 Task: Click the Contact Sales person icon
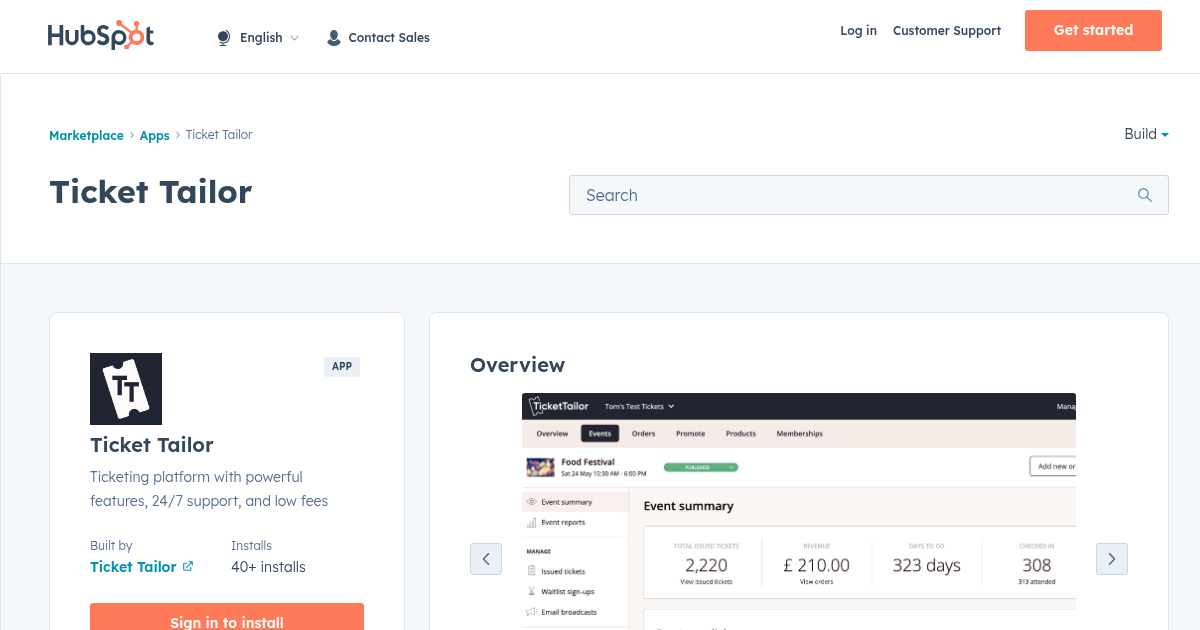coord(334,38)
